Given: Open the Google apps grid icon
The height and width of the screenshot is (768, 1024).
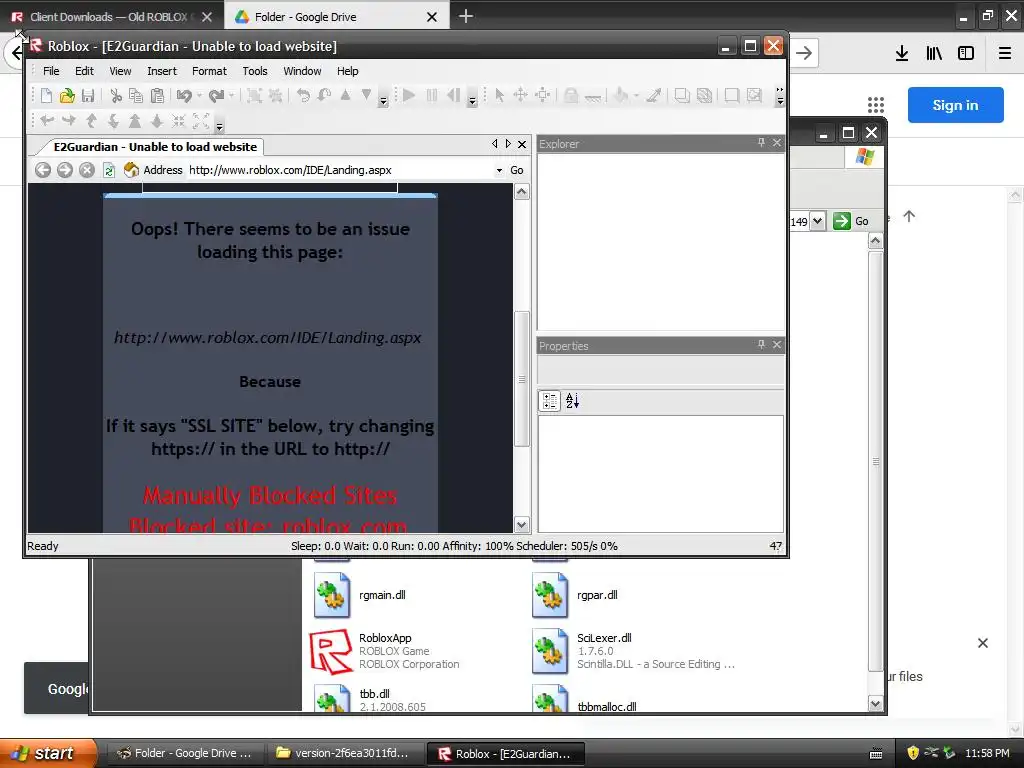Looking at the screenshot, I should pyautogui.click(x=876, y=104).
